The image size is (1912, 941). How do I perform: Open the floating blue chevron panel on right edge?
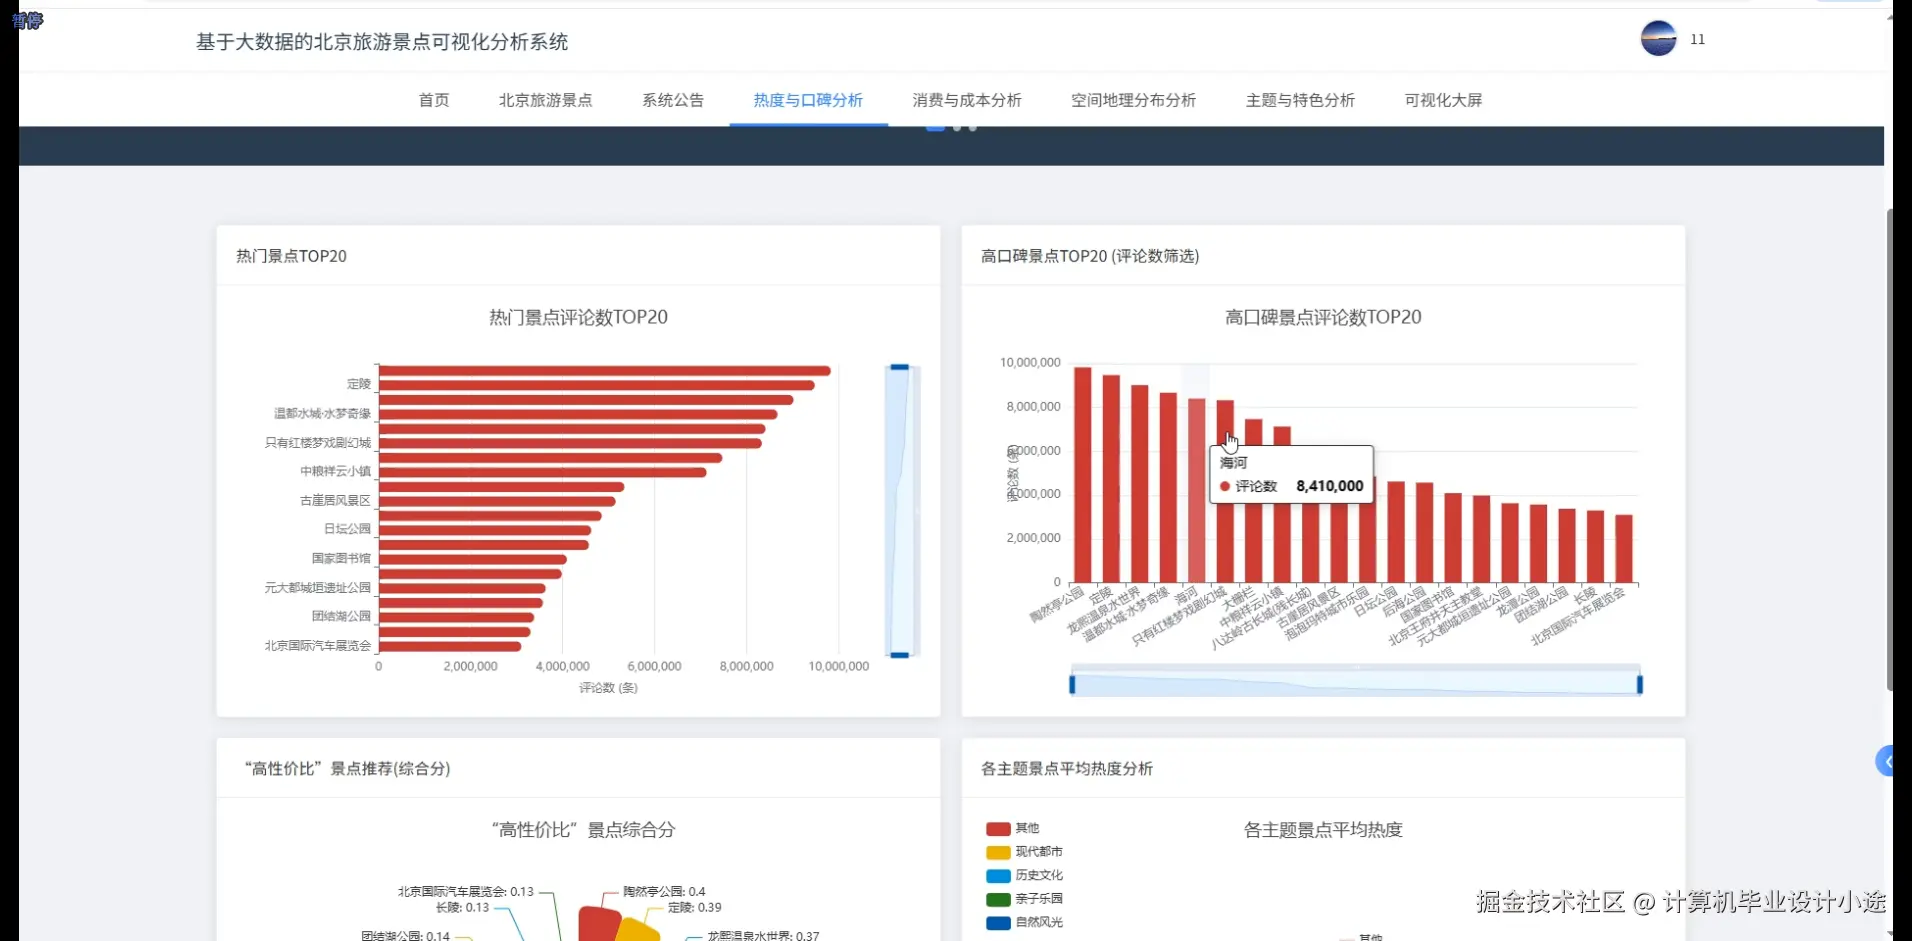click(x=1886, y=761)
